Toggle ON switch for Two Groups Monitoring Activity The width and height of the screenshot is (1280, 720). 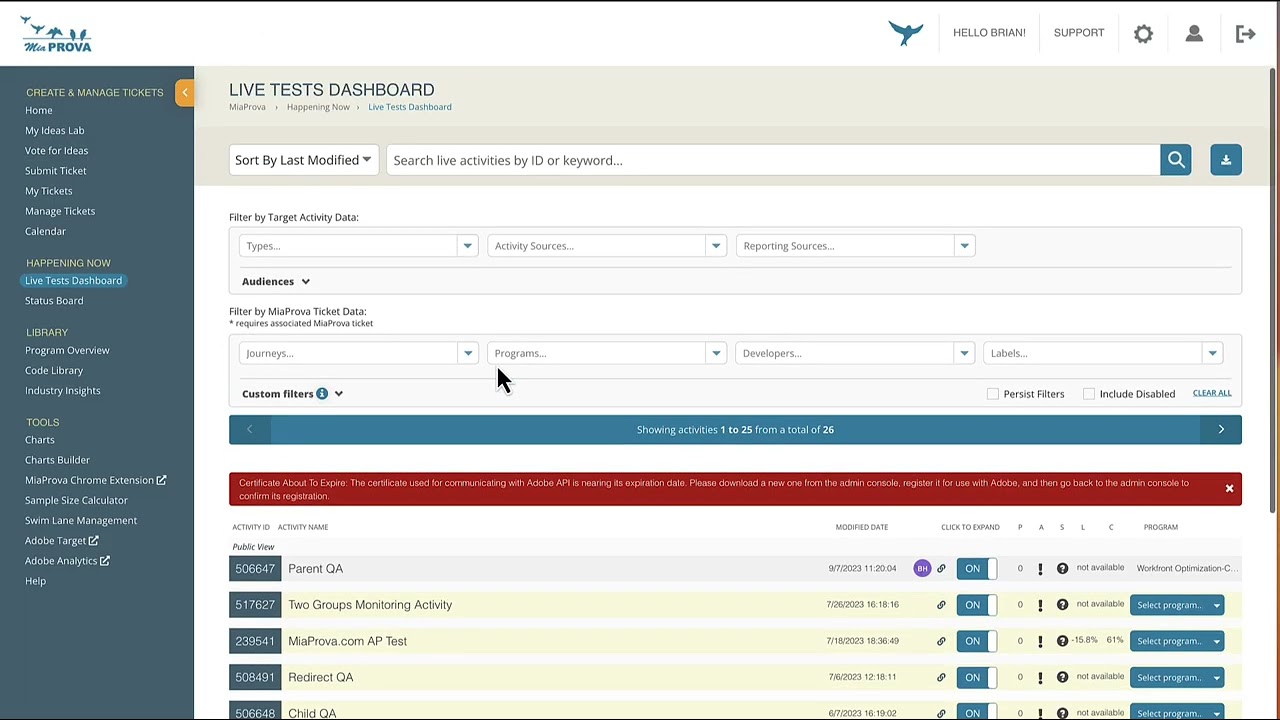pyautogui.click(x=976, y=604)
